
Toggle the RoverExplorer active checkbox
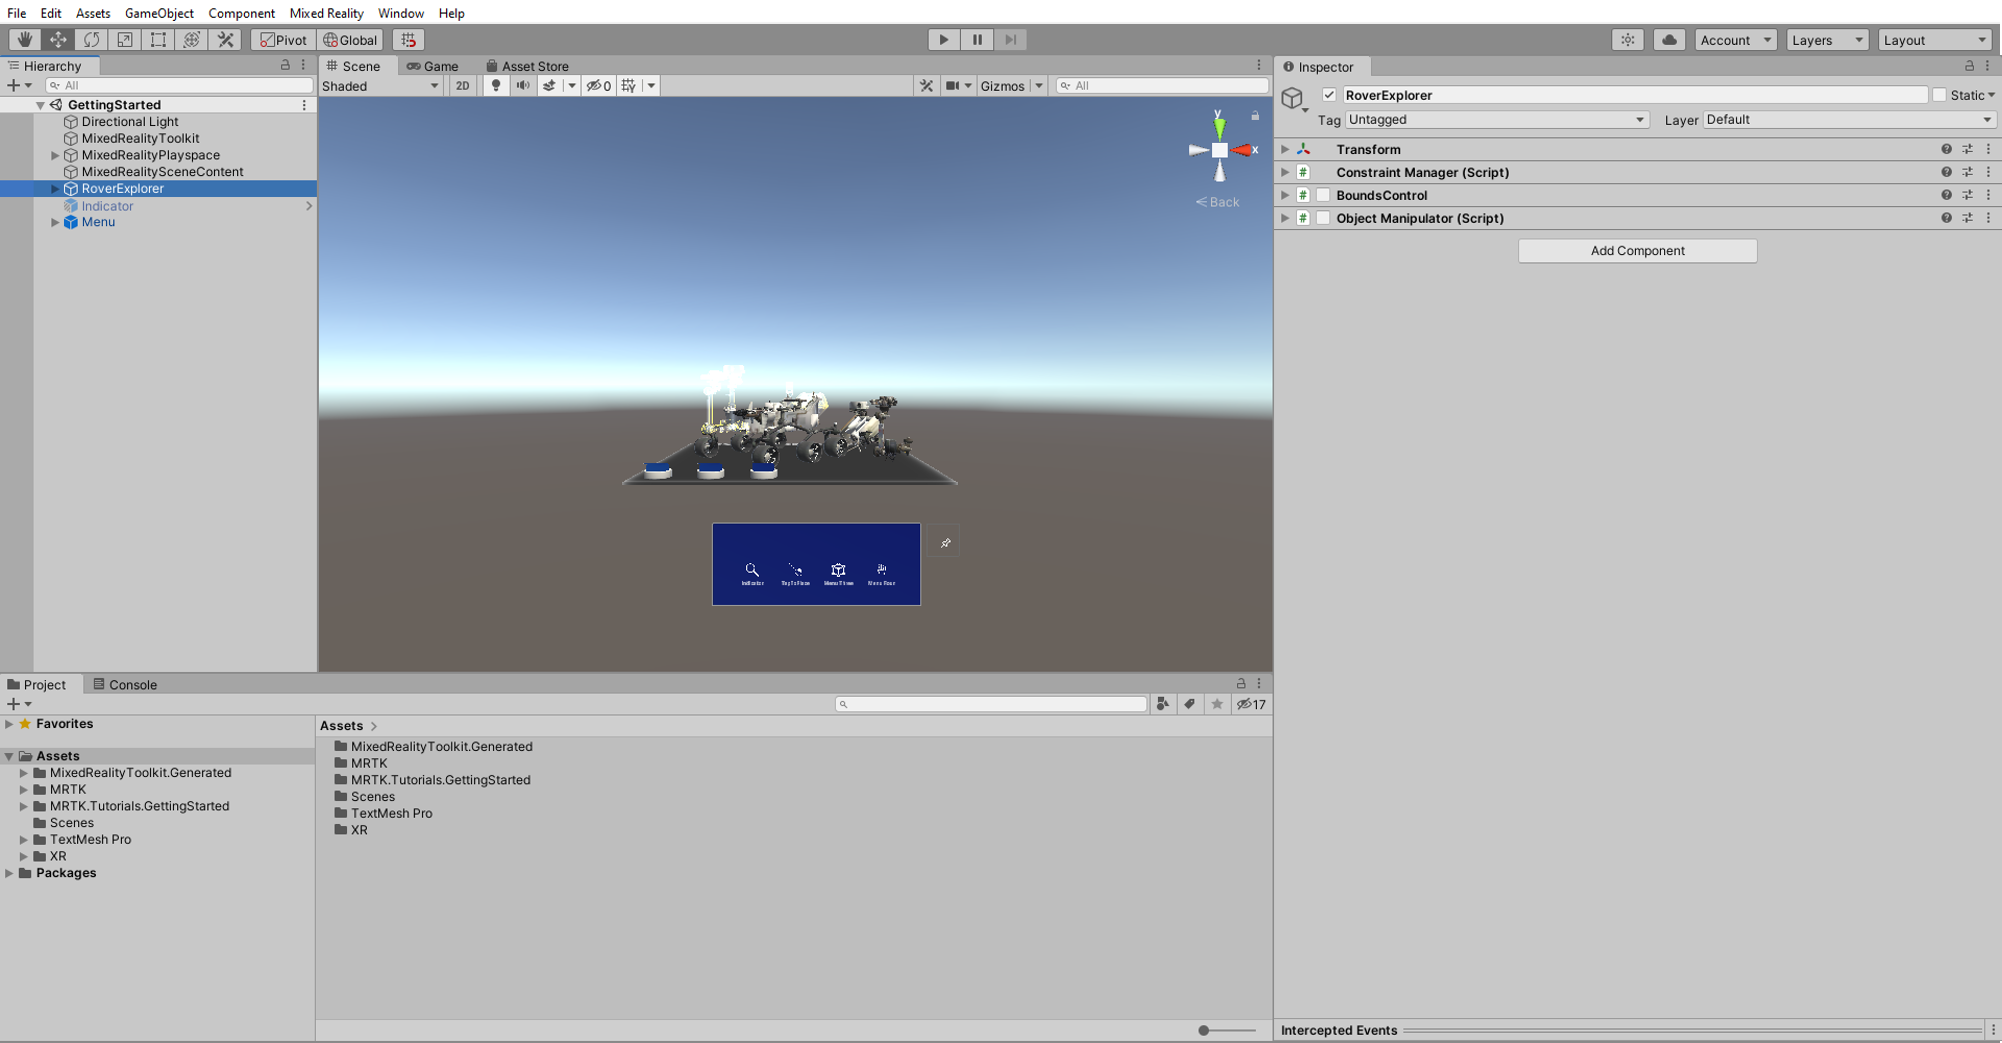1329,95
